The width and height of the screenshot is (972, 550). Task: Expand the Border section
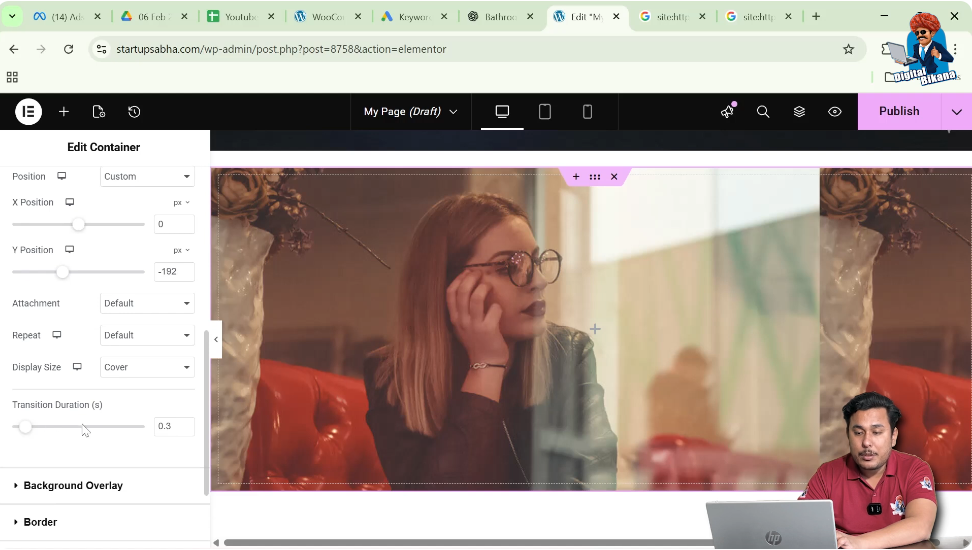pos(40,522)
